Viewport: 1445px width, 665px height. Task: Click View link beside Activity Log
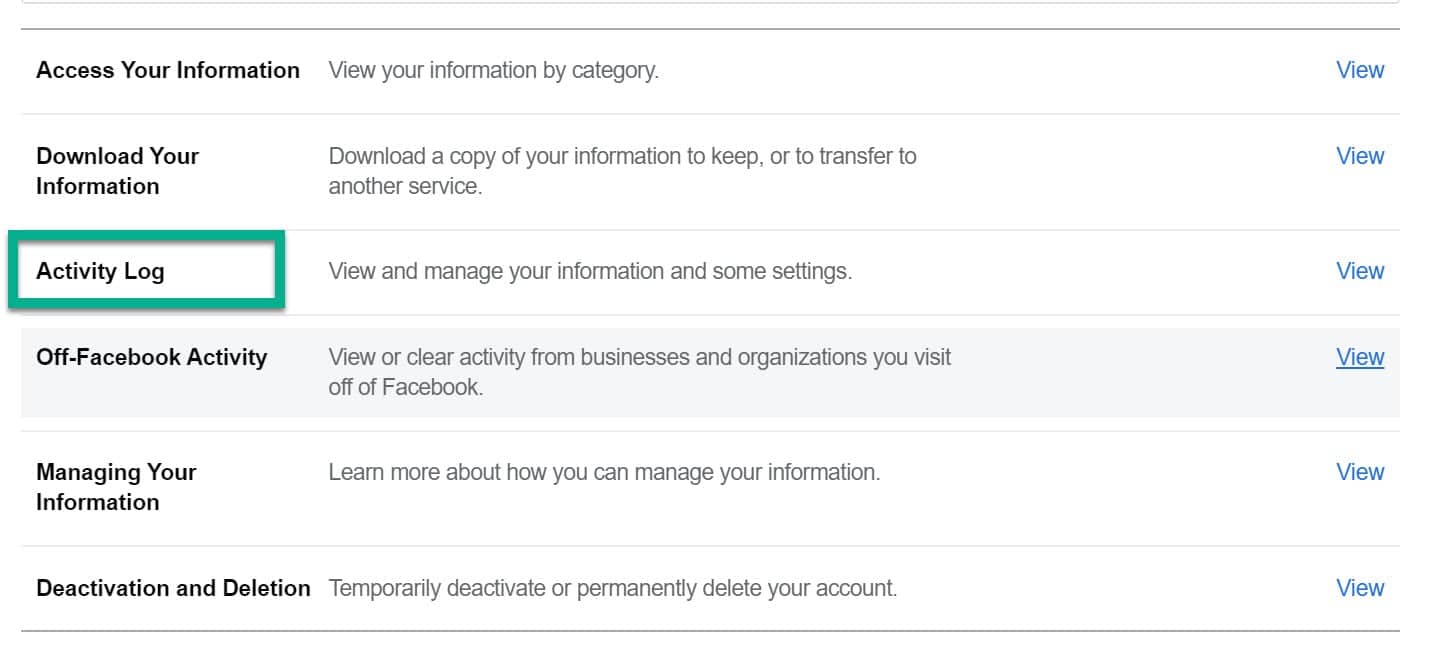click(x=1360, y=271)
